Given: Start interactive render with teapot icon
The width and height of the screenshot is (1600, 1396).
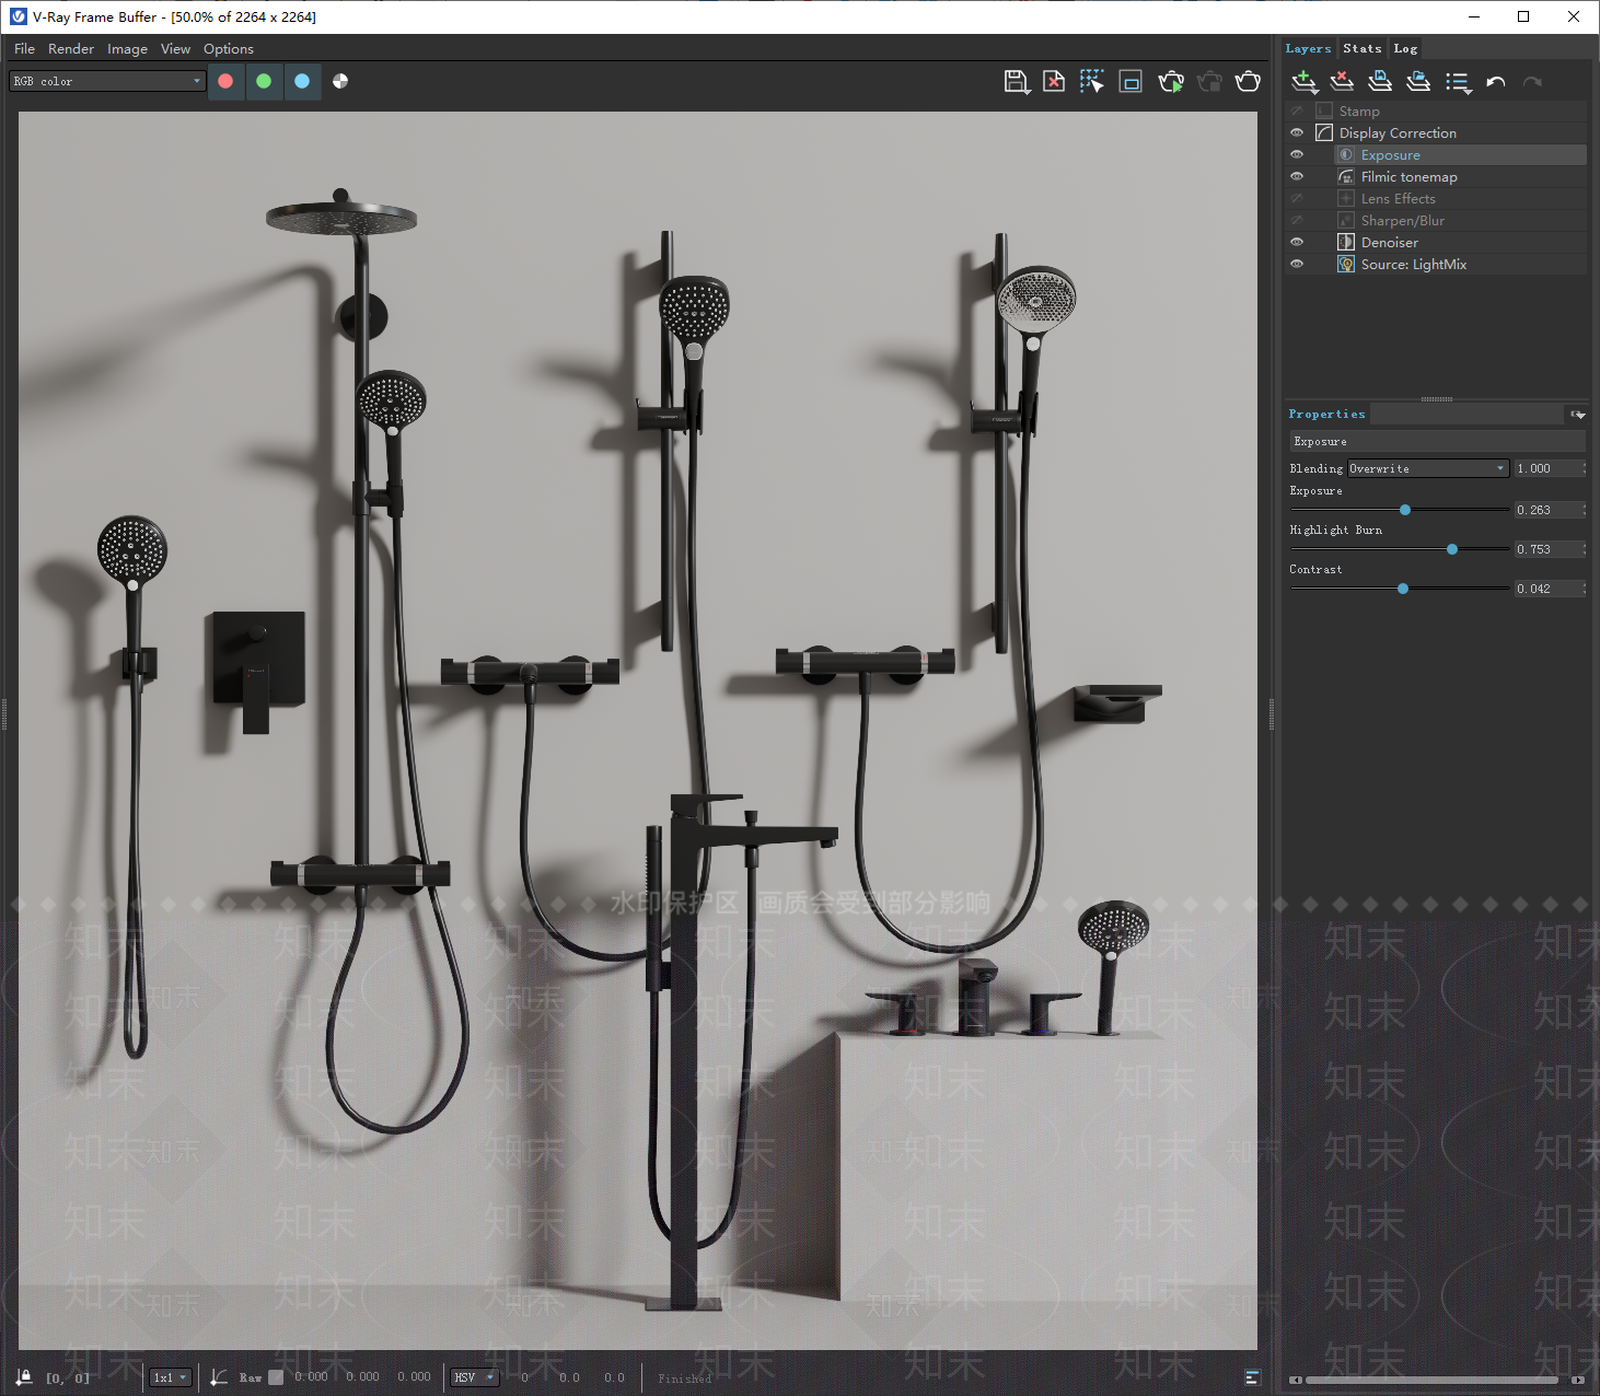Looking at the screenshot, I should [x=1171, y=82].
